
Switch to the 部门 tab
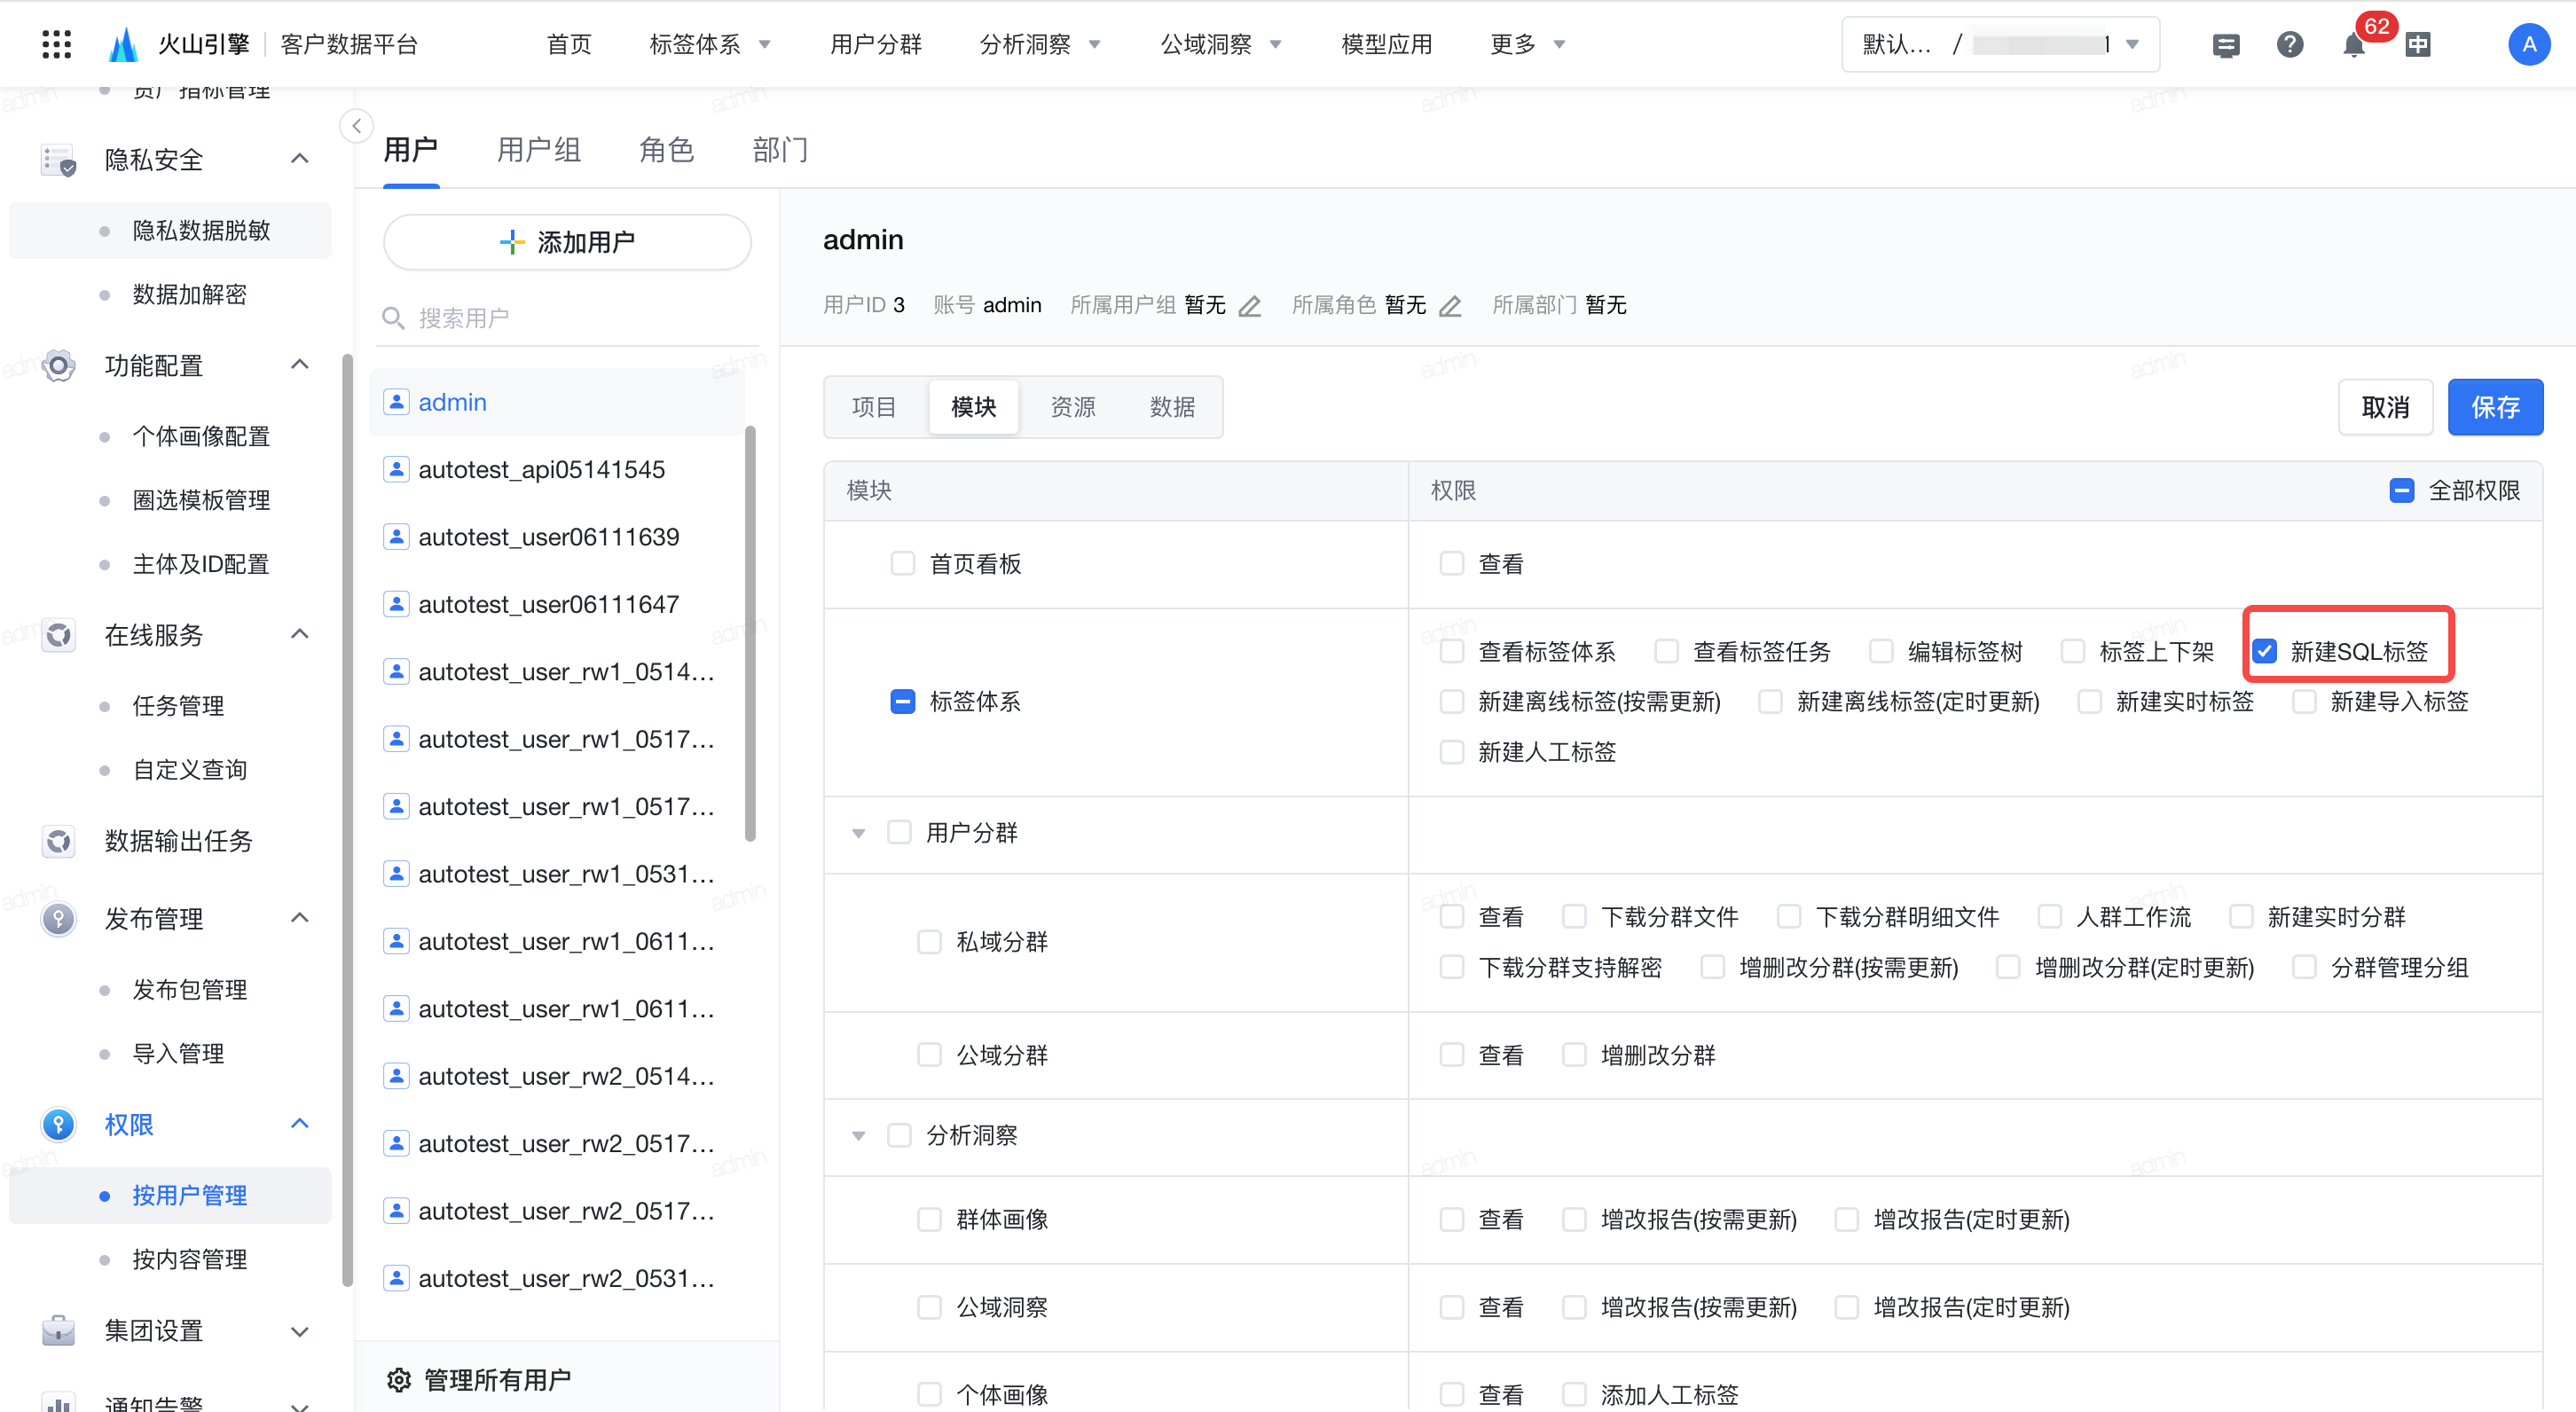(x=781, y=150)
